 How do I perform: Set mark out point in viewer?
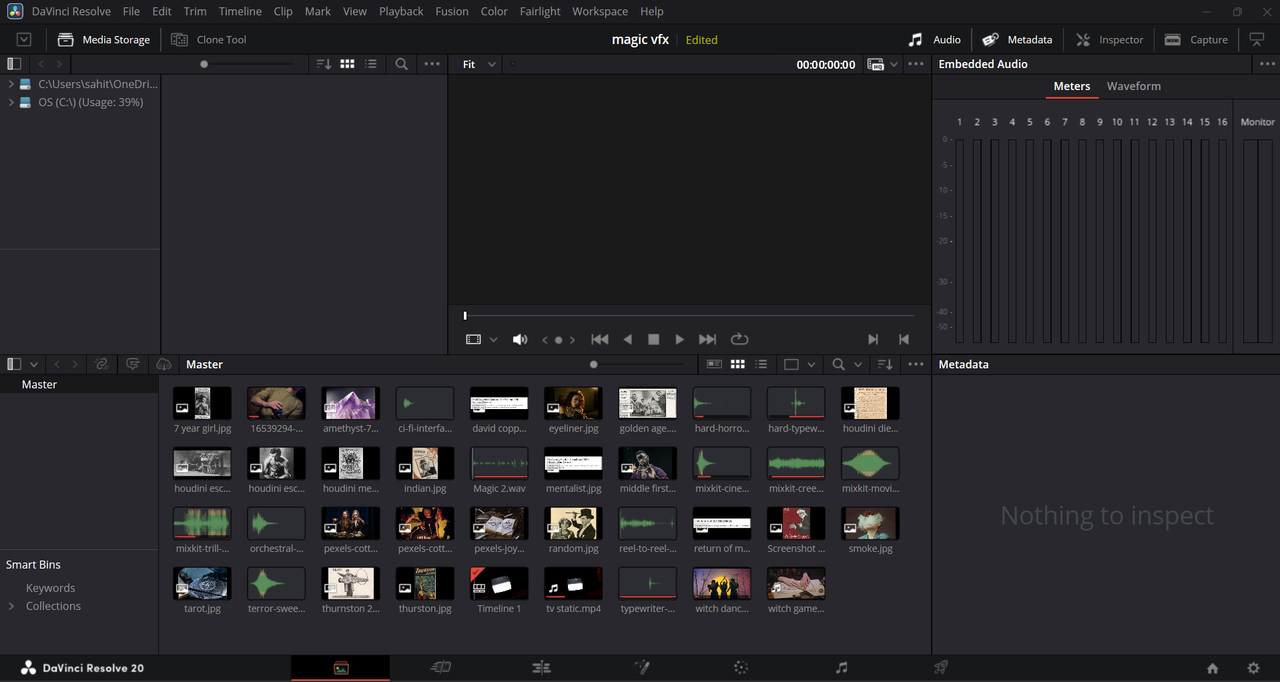pyautogui.click(x=904, y=339)
